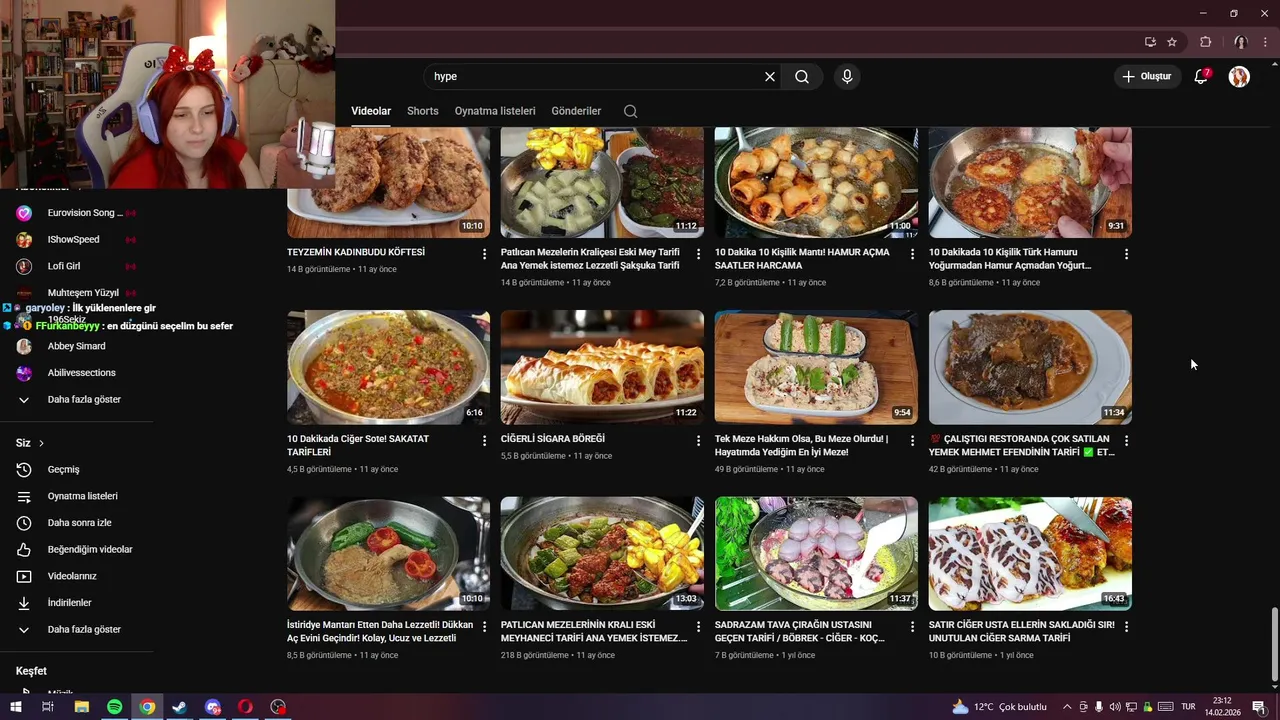The width and height of the screenshot is (1280, 720).
Task: Open Chrome's three-dot menu
Action: (x=1265, y=42)
